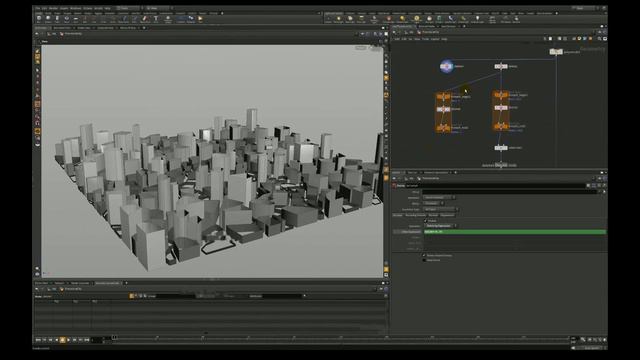Select the purple round node in network
The image size is (640, 360).
pos(446,66)
